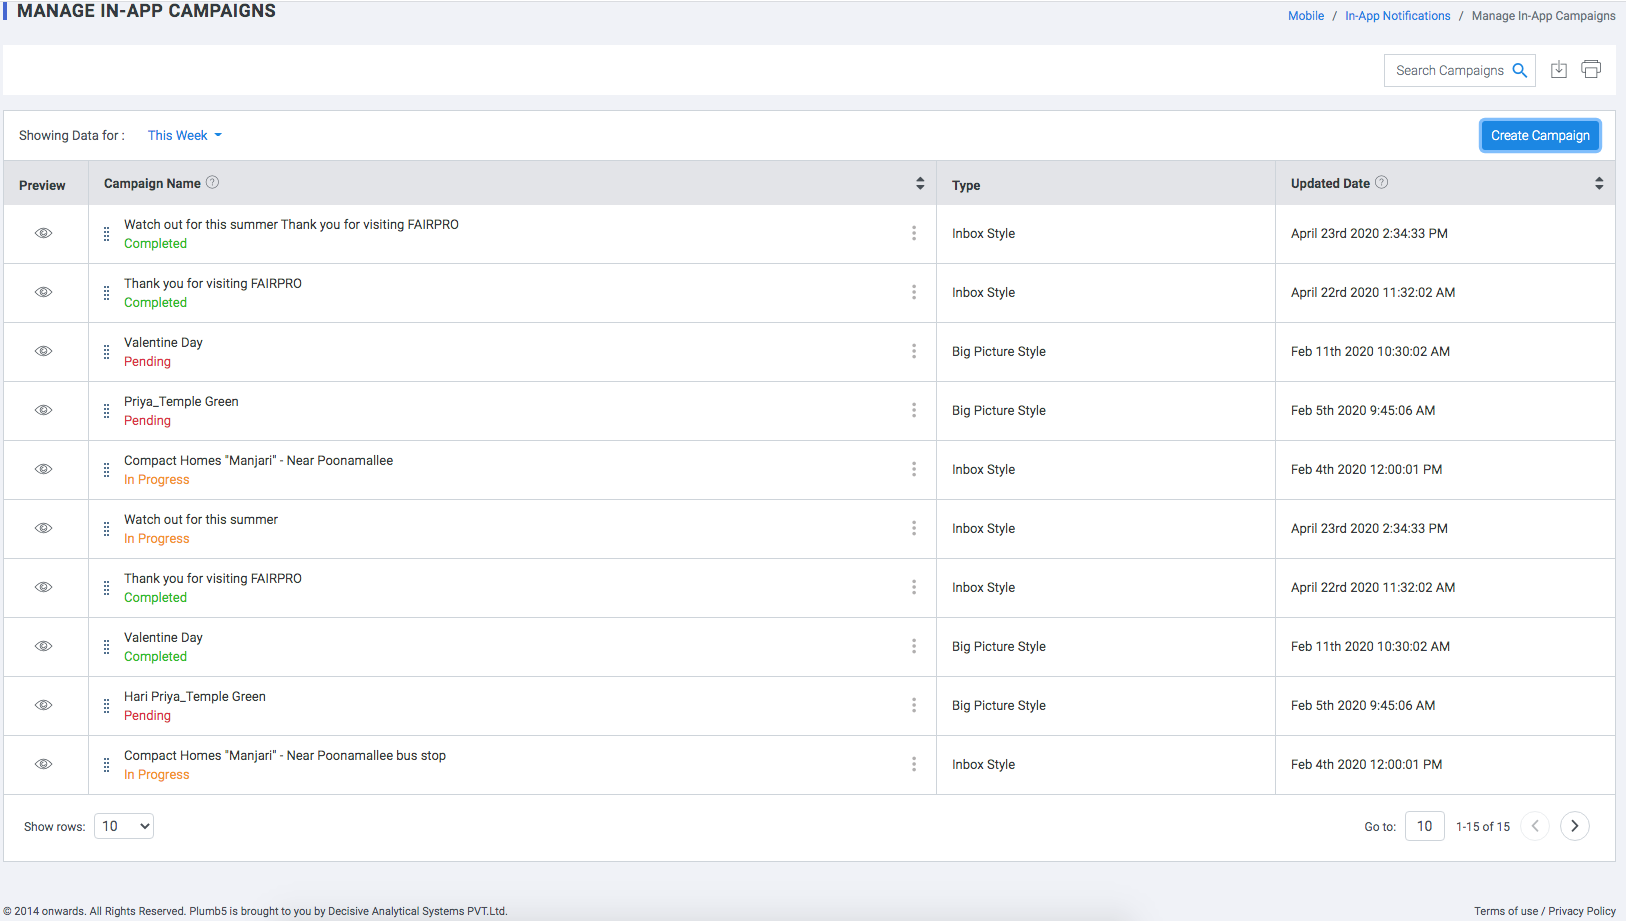Open the three-dot menu for Hari Priya_Temple Green

[x=914, y=705]
